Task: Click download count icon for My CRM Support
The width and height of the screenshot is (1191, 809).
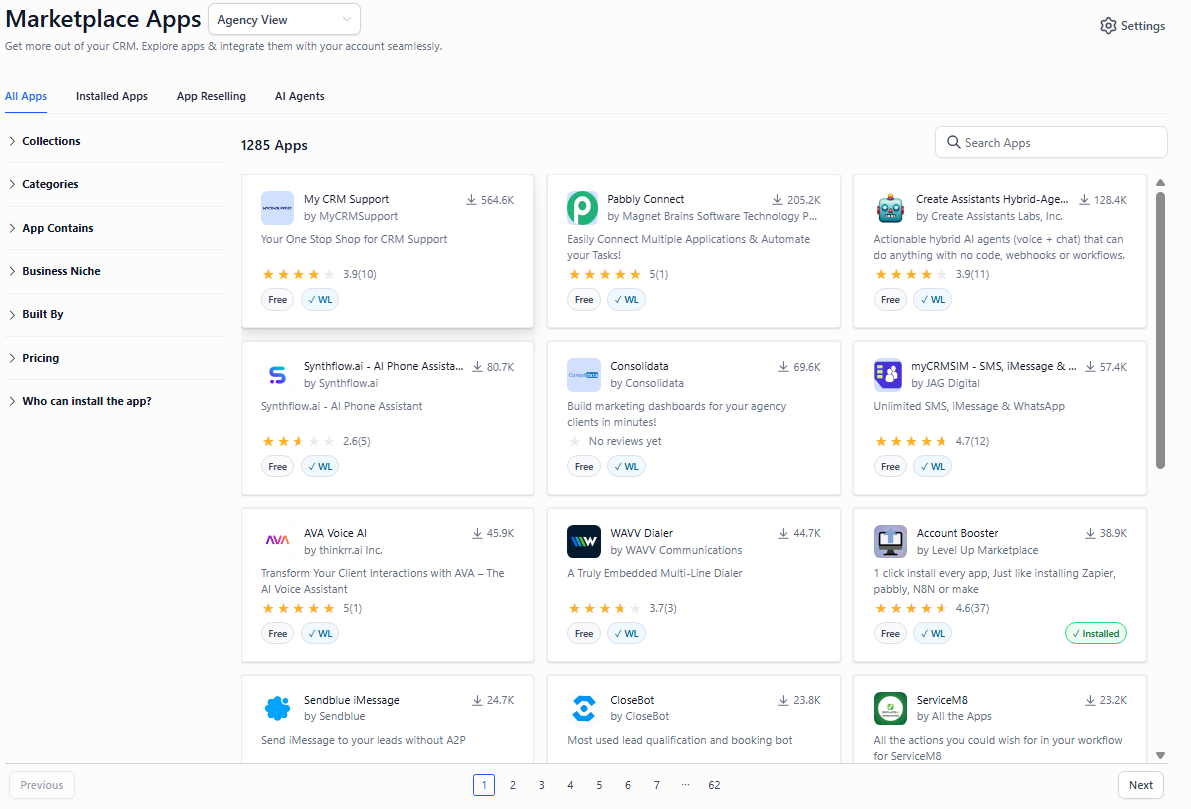Action: pos(471,200)
